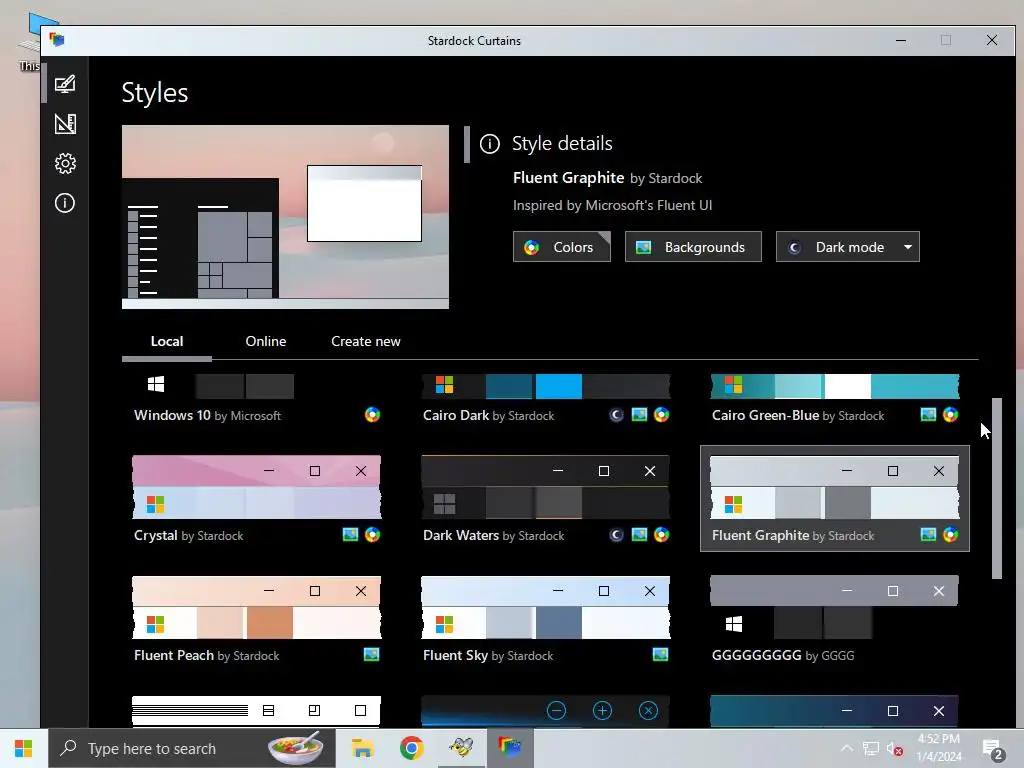Image resolution: width=1024 pixels, height=768 pixels.
Task: Click the "Windows 10 by Microsoft" label
Action: point(207,415)
